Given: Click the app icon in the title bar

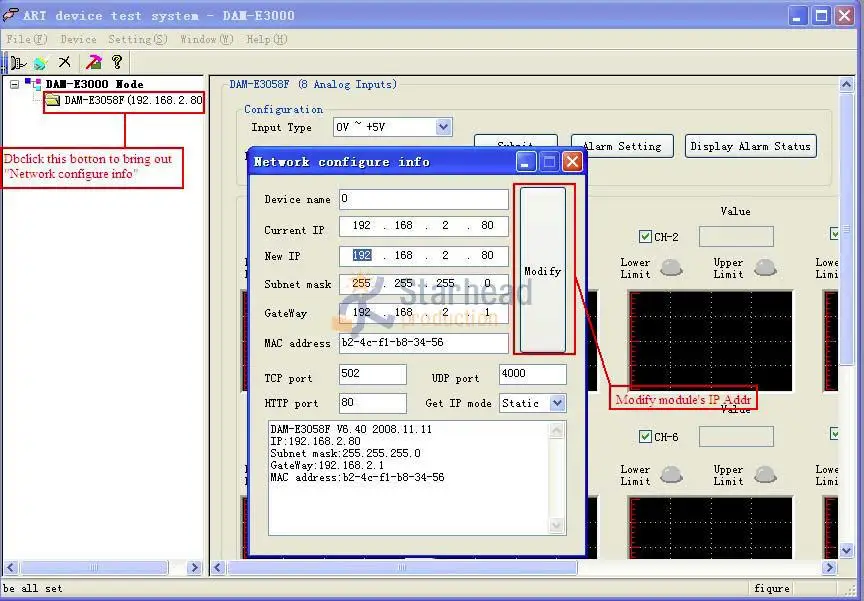Looking at the screenshot, I should pyautogui.click(x=10, y=15).
